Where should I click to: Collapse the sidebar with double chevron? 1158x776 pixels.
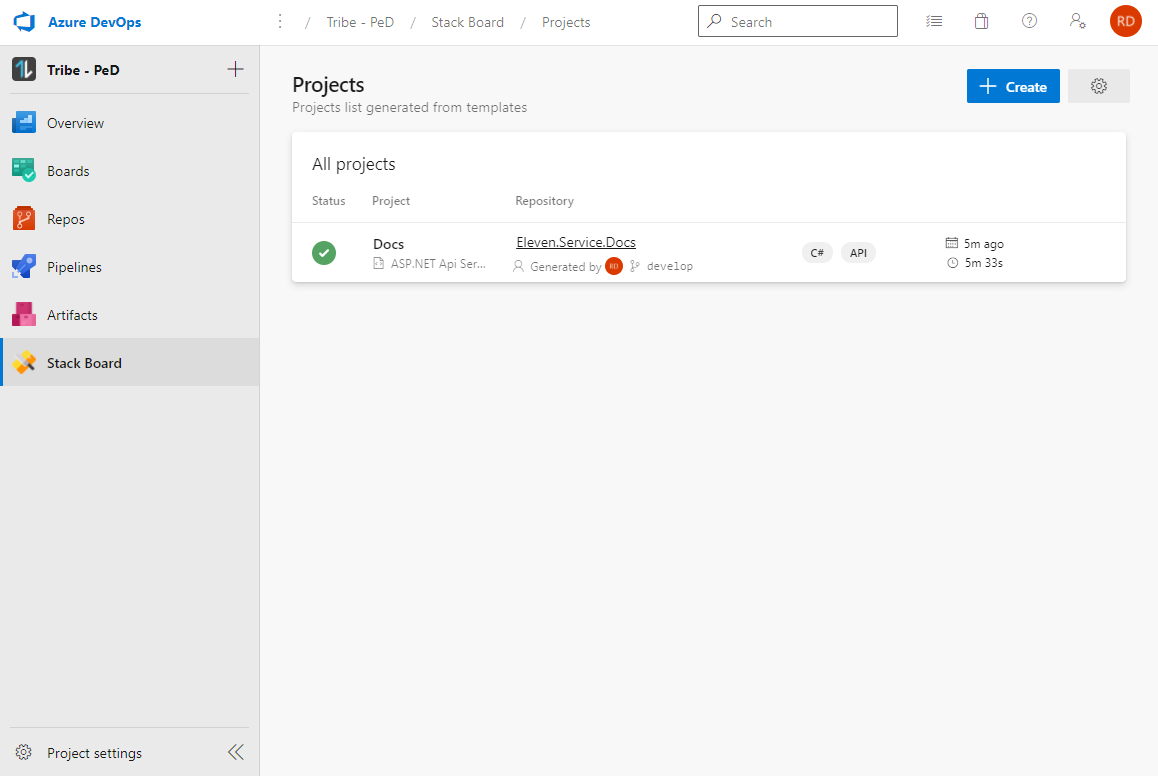tap(236, 752)
